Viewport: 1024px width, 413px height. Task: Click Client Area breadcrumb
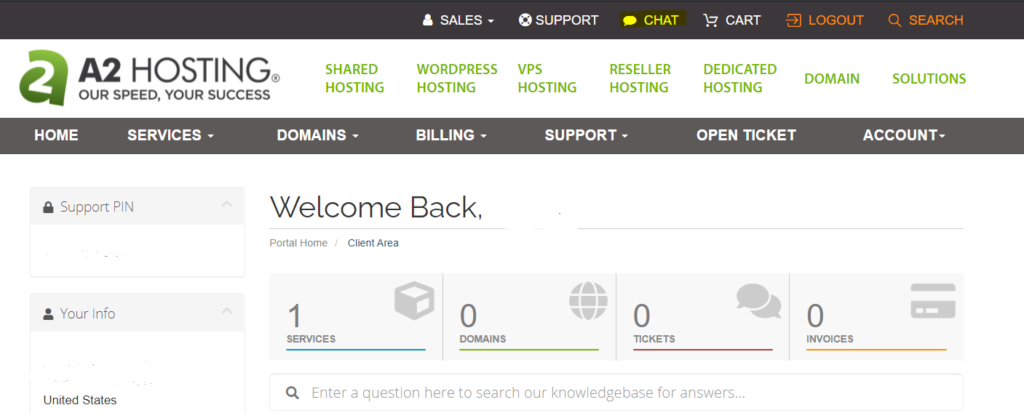pos(373,243)
